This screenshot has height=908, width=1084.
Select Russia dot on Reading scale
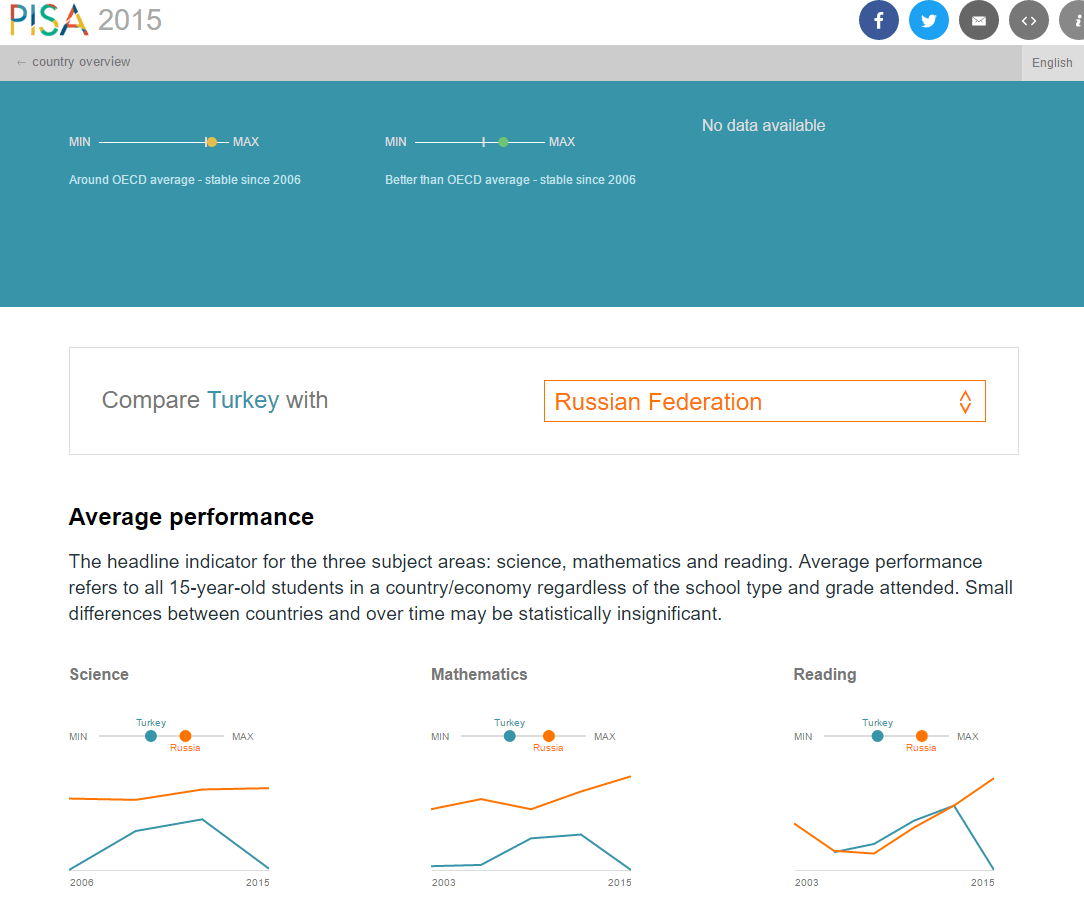[921, 736]
